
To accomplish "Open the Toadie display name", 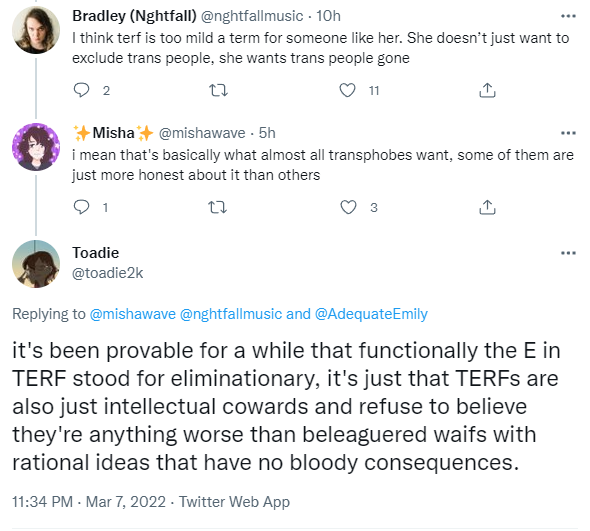I will point(96,253).
